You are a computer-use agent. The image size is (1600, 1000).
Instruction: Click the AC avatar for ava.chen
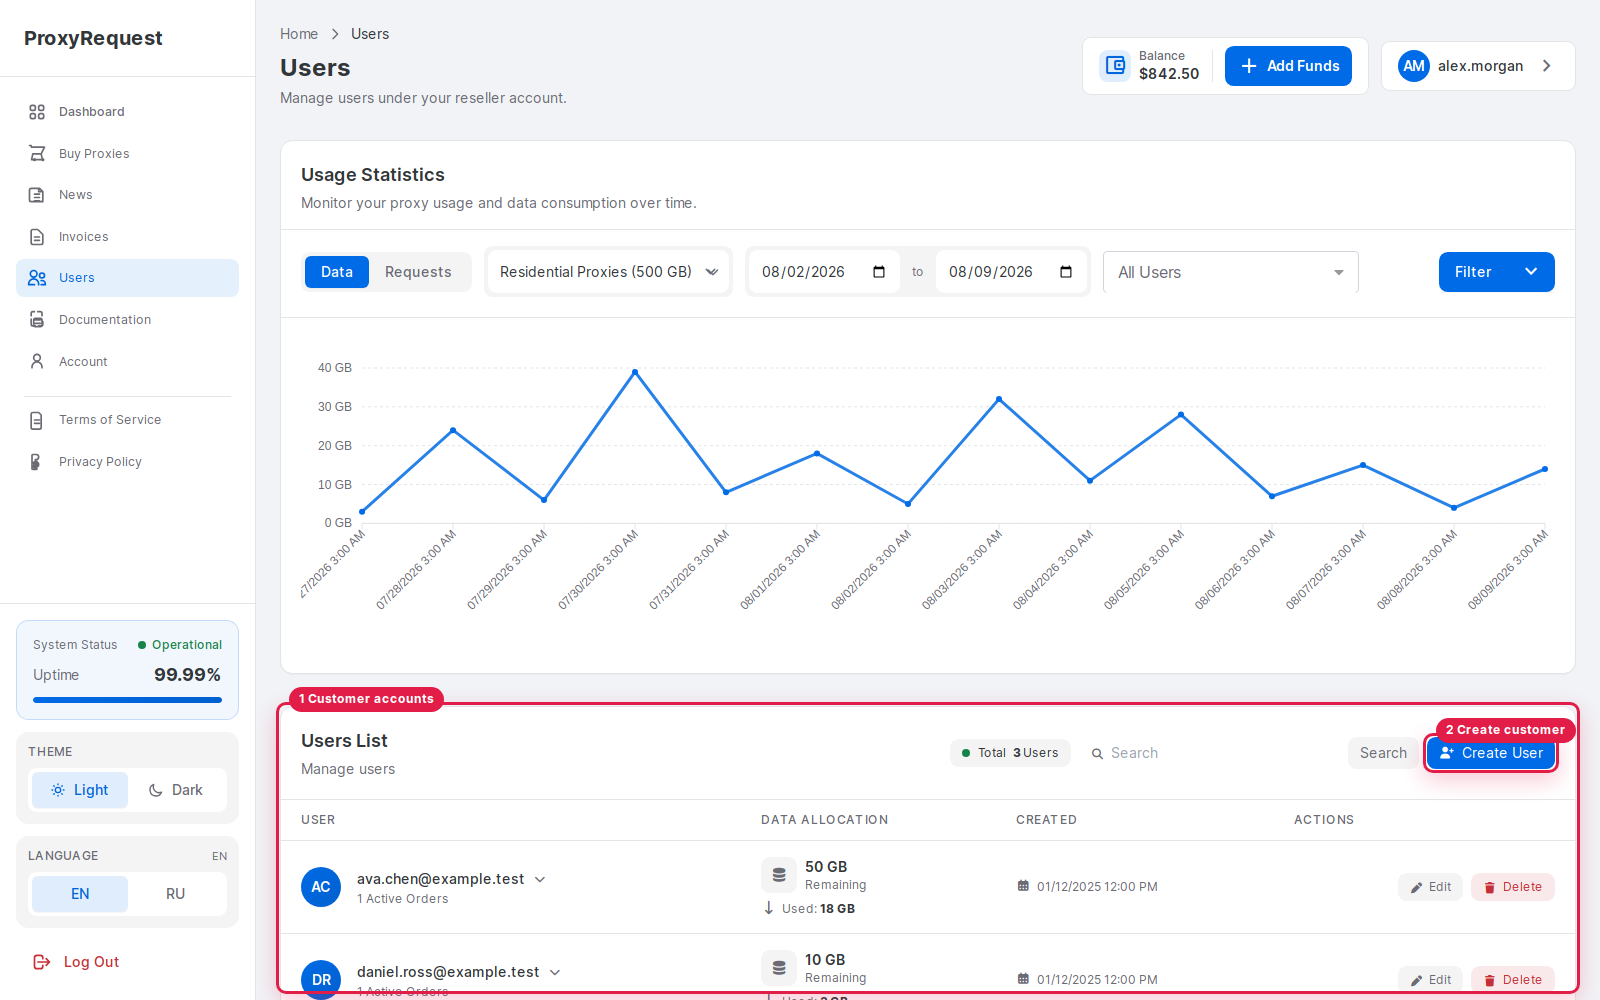(321, 887)
